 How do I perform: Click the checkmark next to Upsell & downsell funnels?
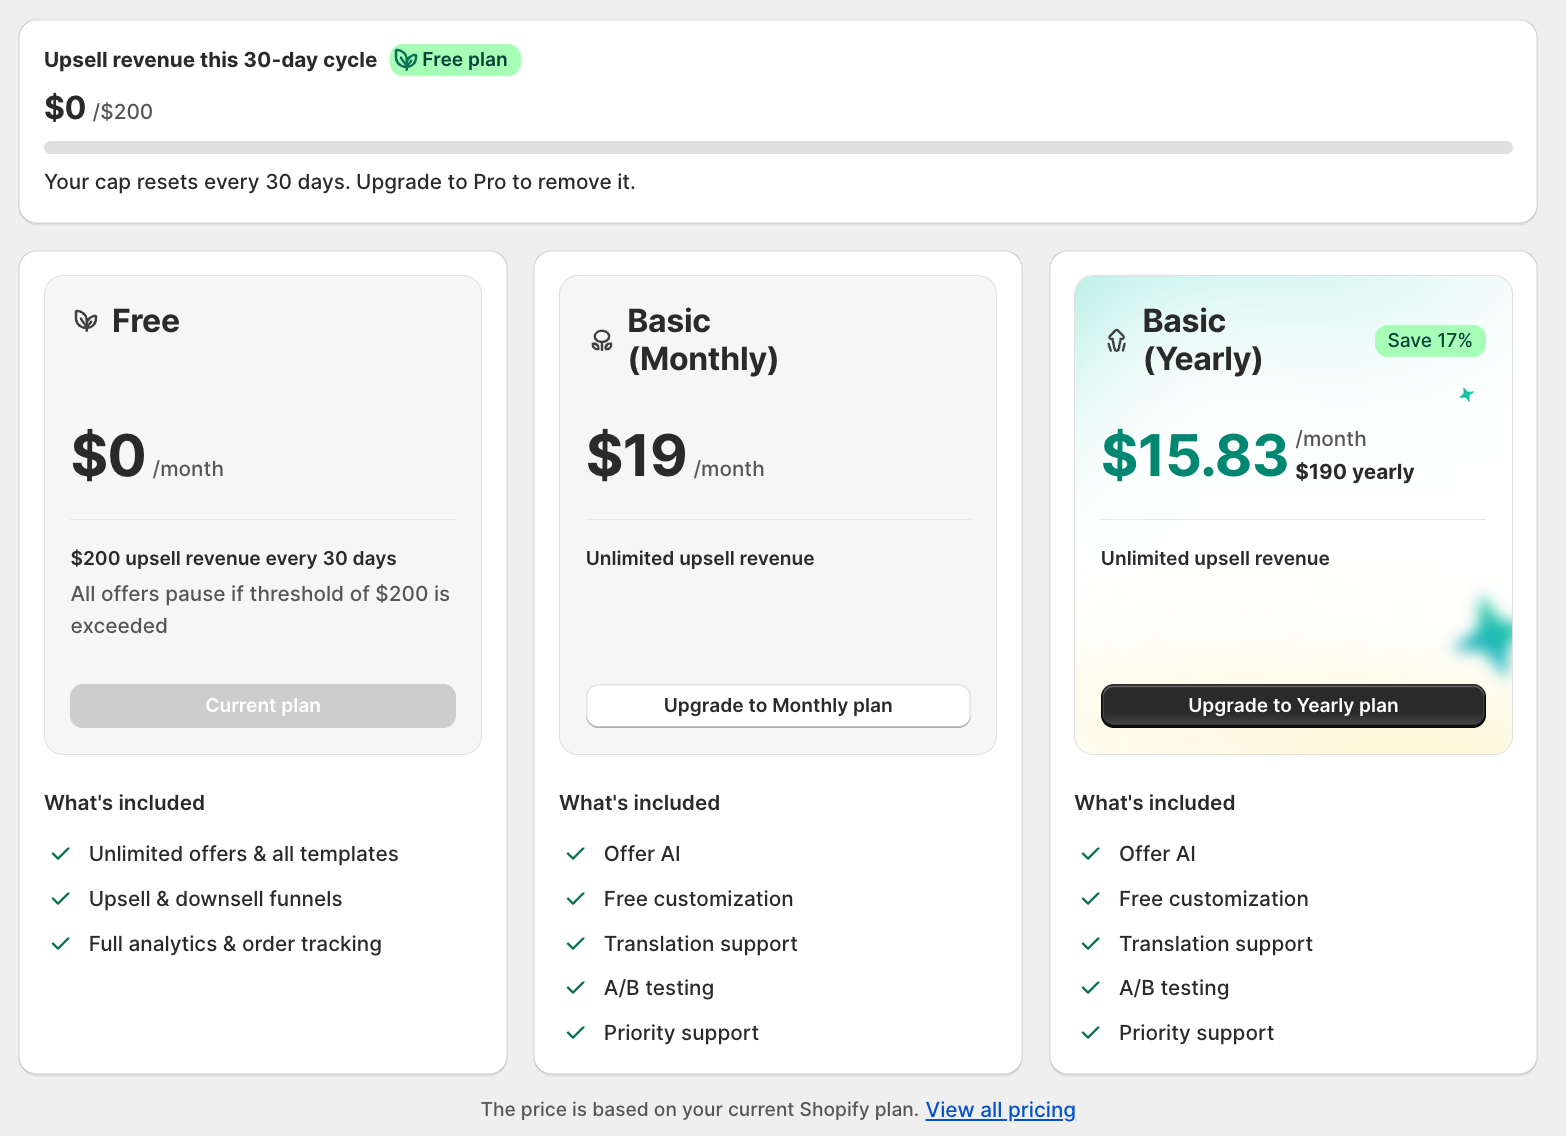pos(61,899)
